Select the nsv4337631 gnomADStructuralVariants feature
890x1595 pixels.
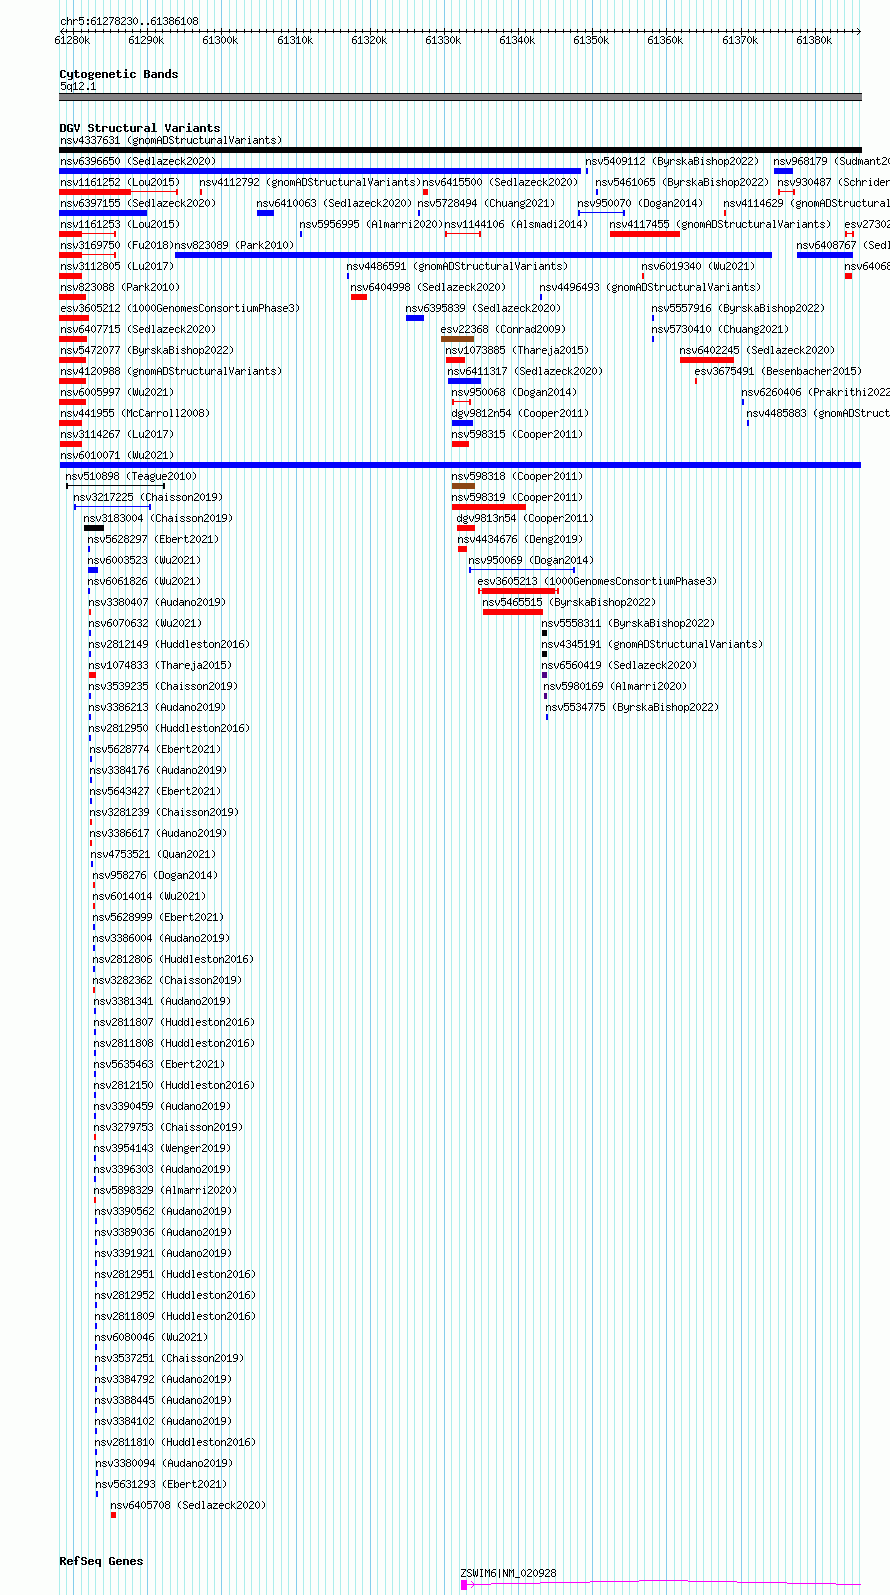(x=171, y=140)
